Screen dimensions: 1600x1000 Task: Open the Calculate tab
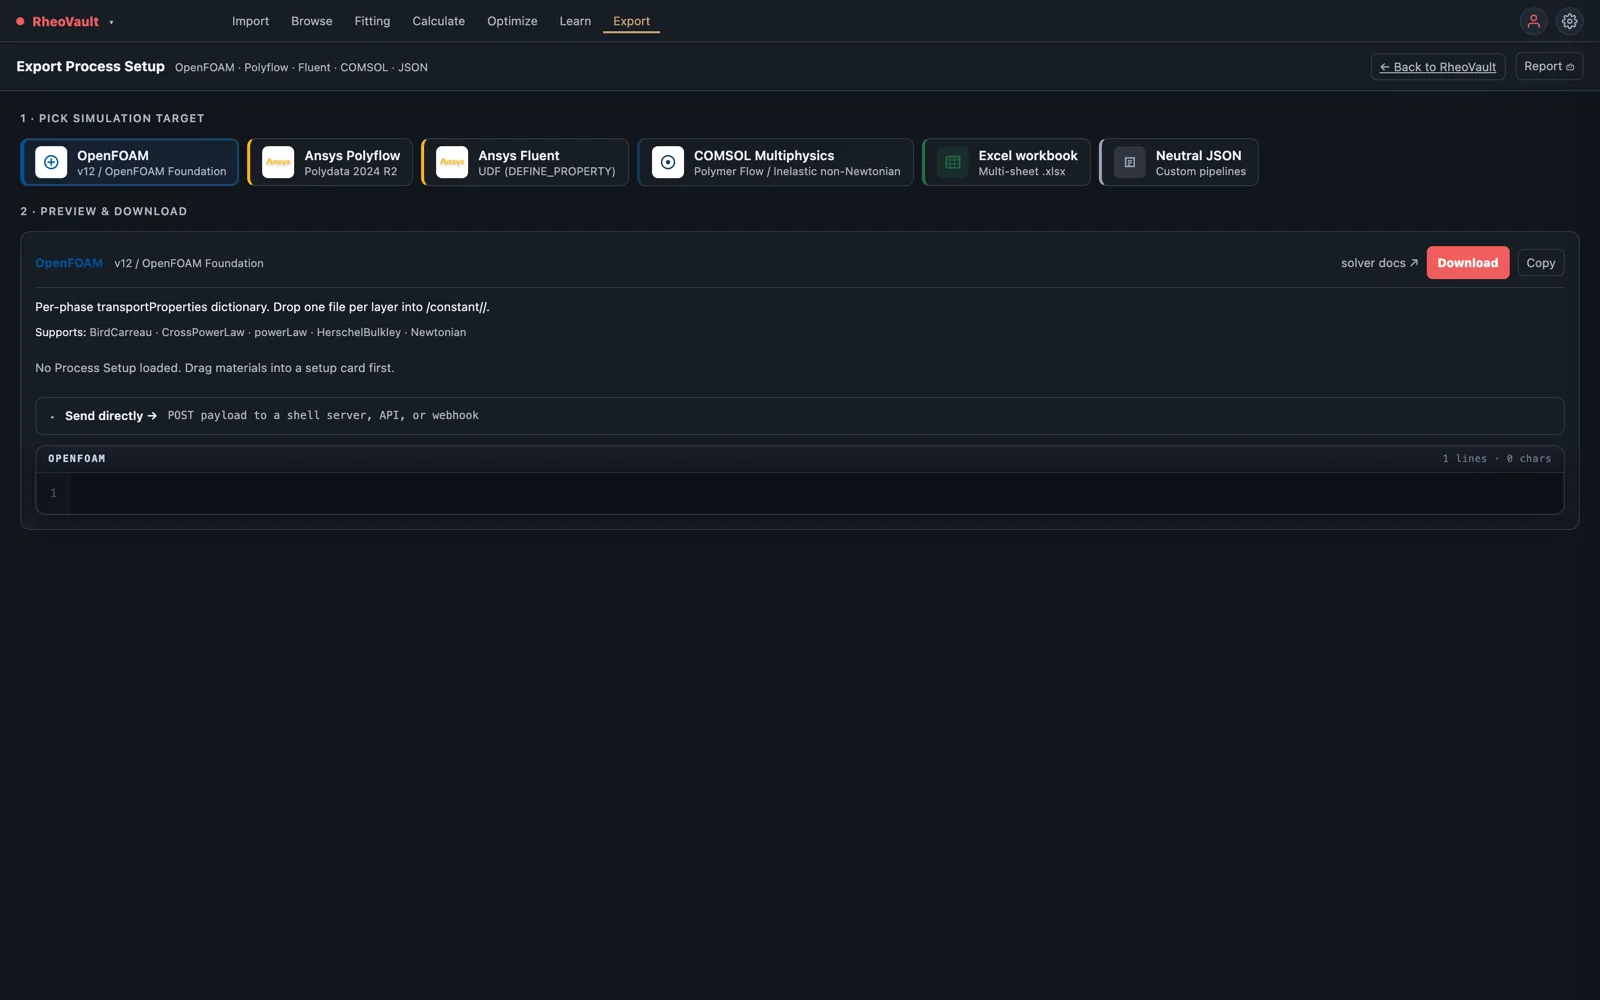click(438, 21)
